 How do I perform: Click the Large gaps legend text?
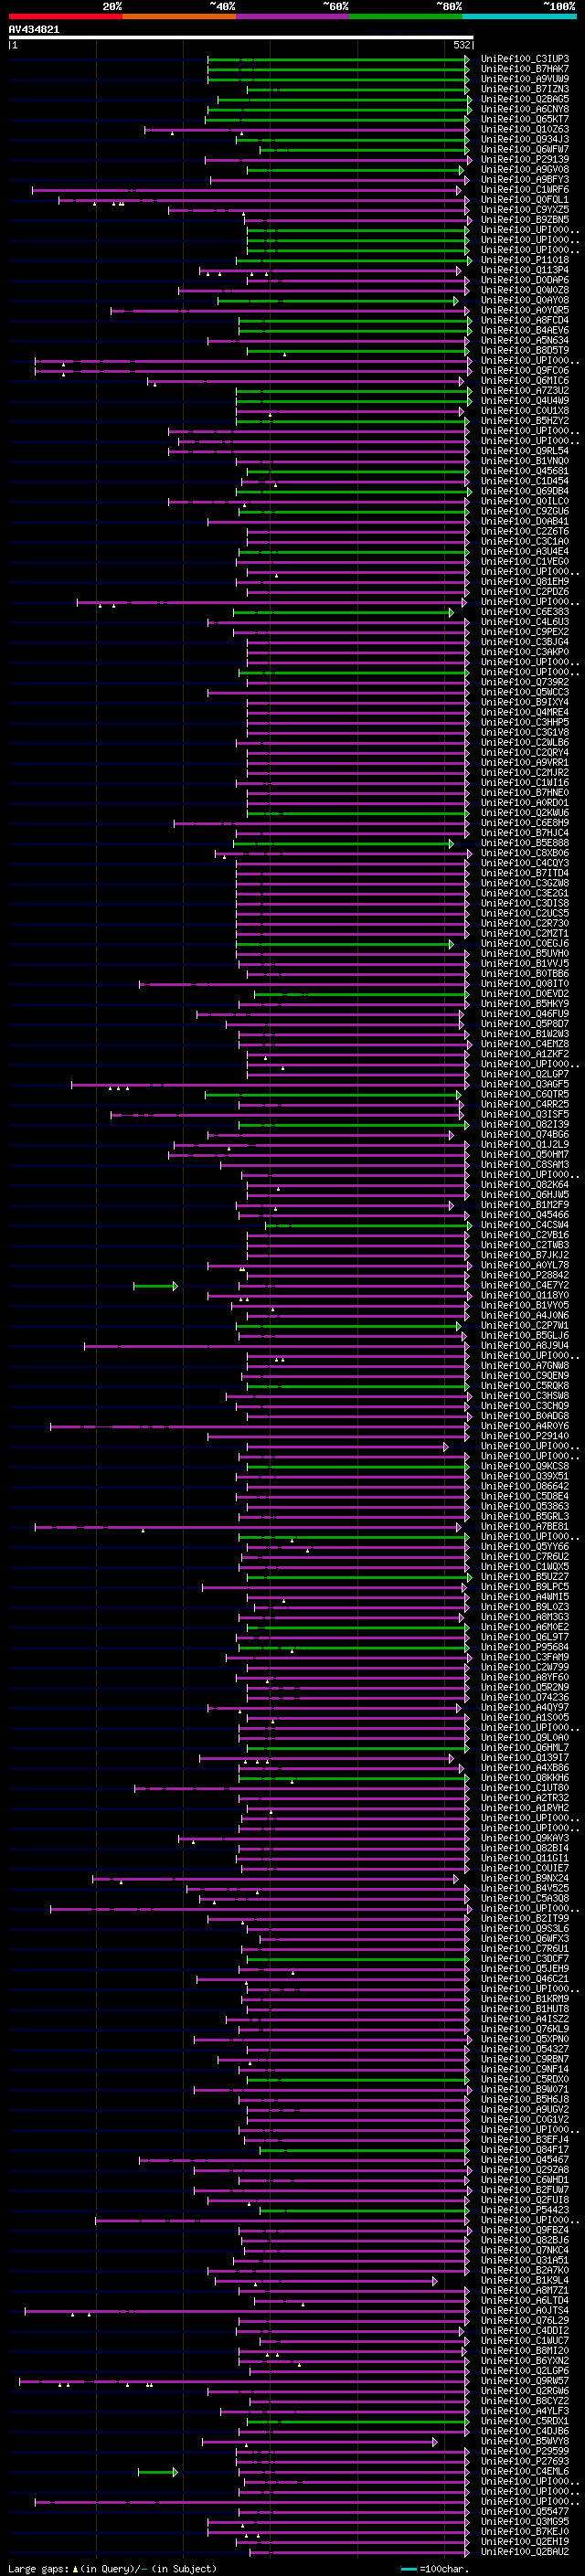tap(38, 2569)
